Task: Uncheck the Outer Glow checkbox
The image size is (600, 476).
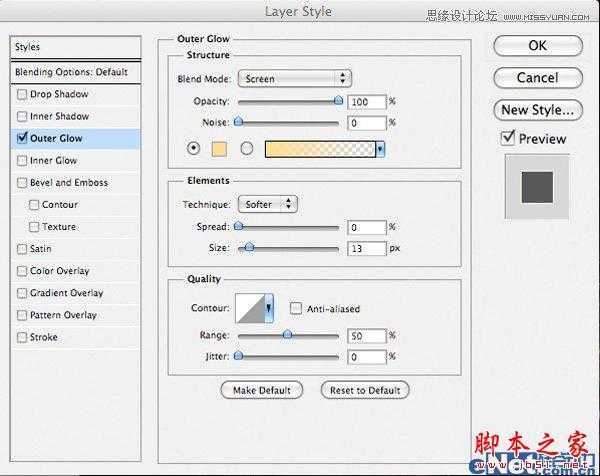Action: point(22,138)
